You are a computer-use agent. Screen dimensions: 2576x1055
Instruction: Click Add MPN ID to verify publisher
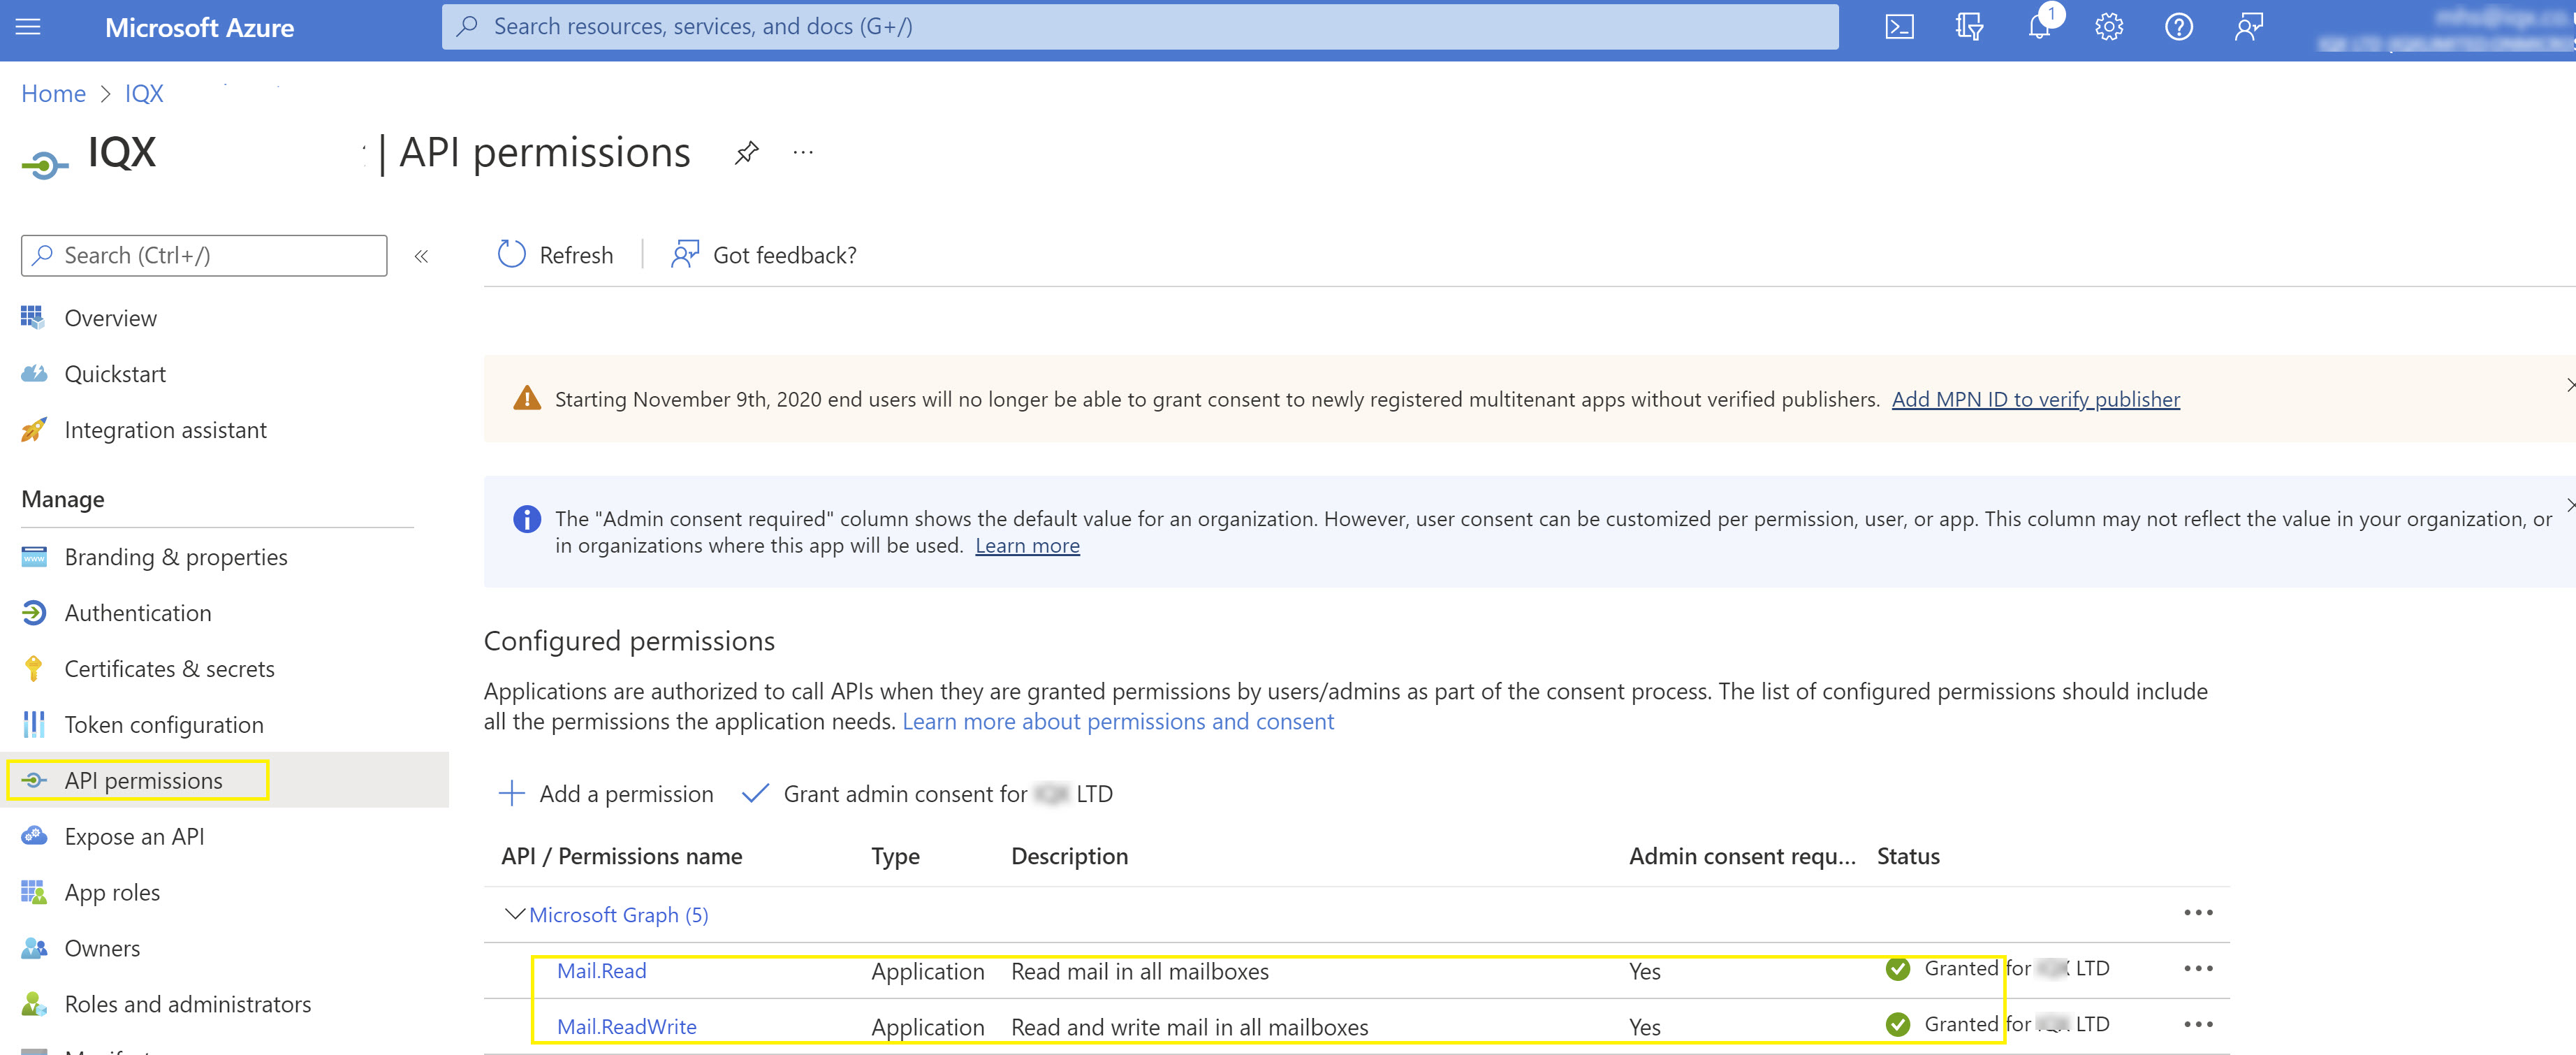[2035, 399]
